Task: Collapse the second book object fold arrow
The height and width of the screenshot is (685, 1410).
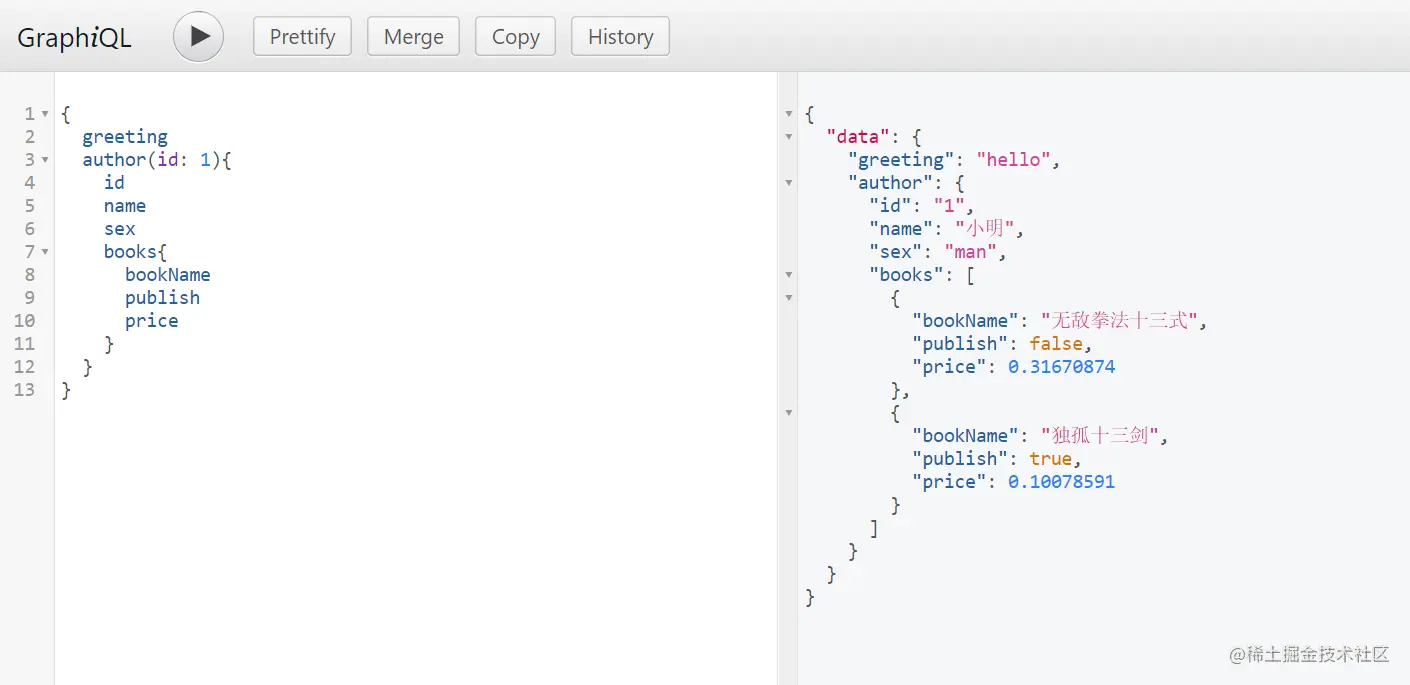Action: coord(788,413)
